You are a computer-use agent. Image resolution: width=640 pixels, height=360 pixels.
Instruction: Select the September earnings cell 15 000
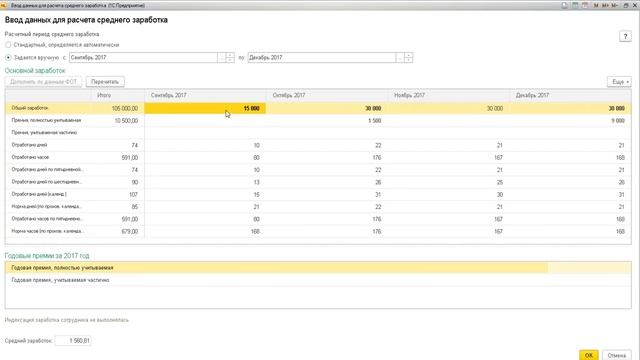coord(205,108)
